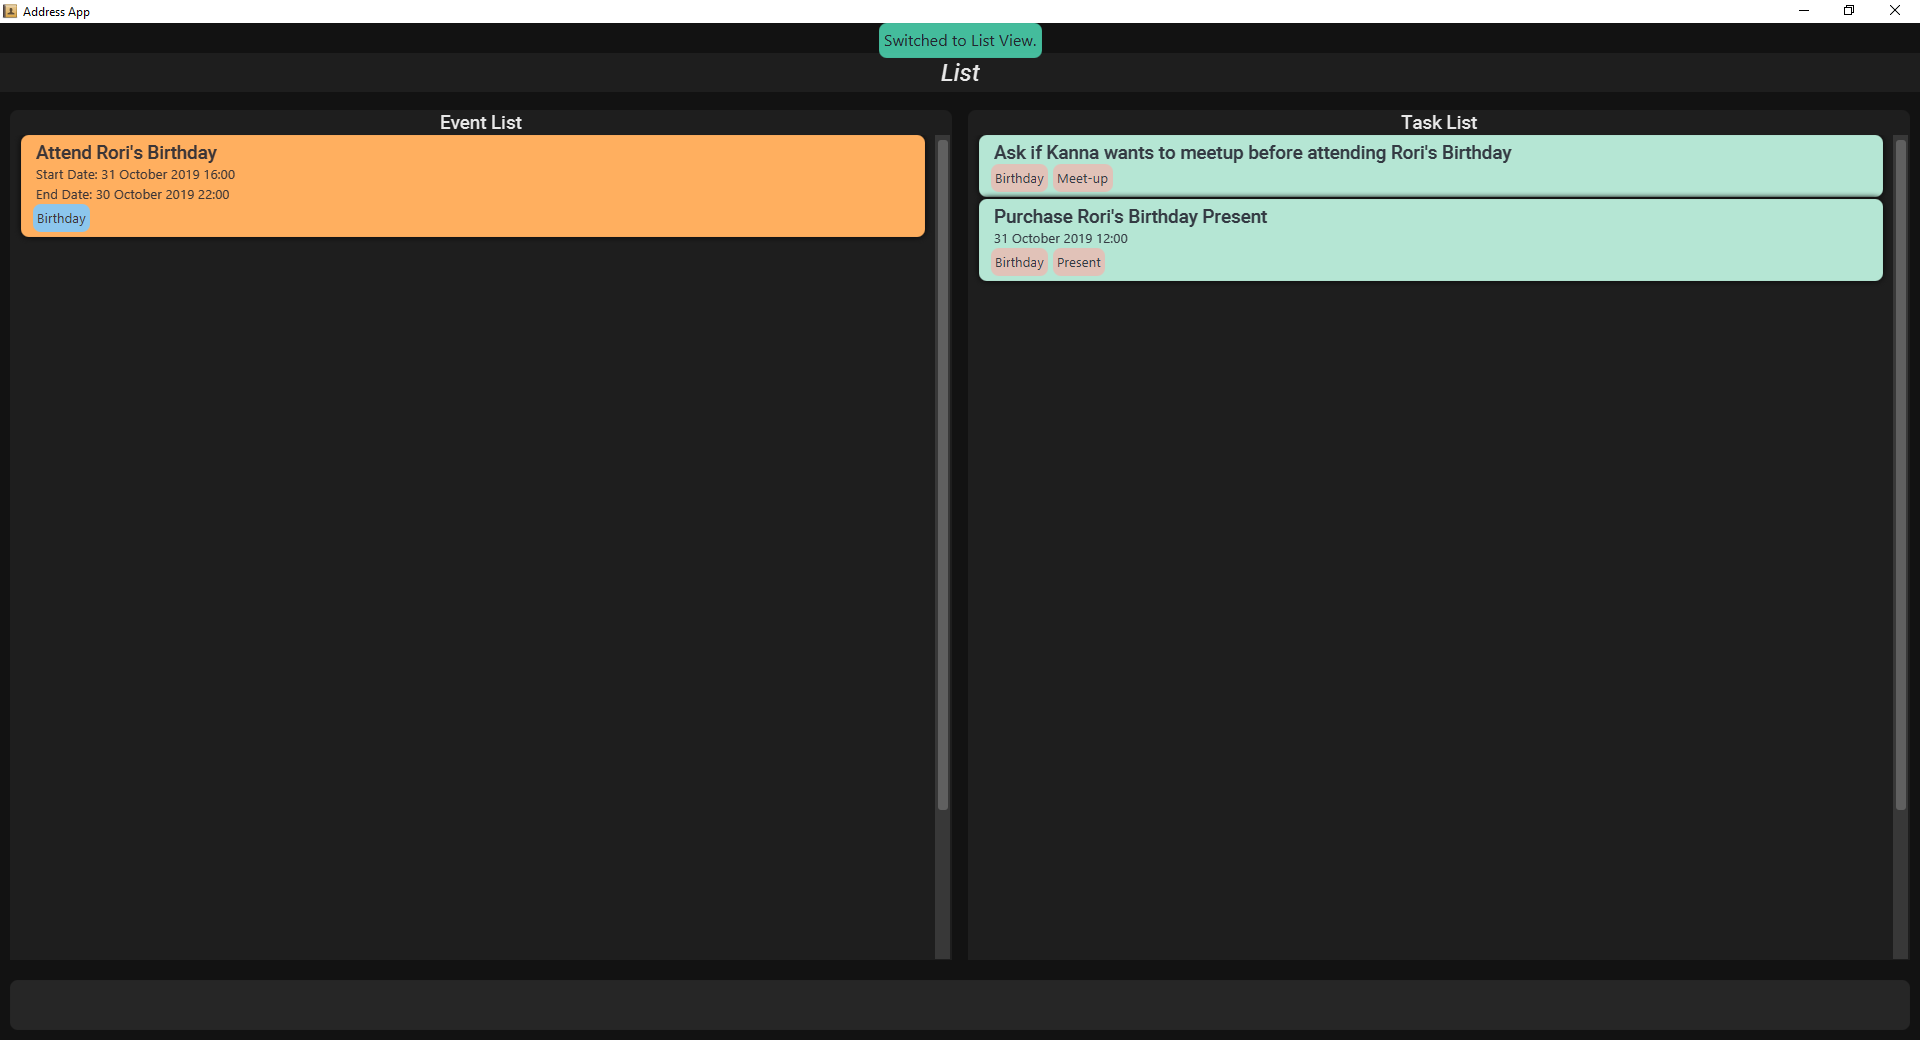The height and width of the screenshot is (1040, 1920).
Task: Click the Present tag on the purchase task
Action: [1078, 263]
